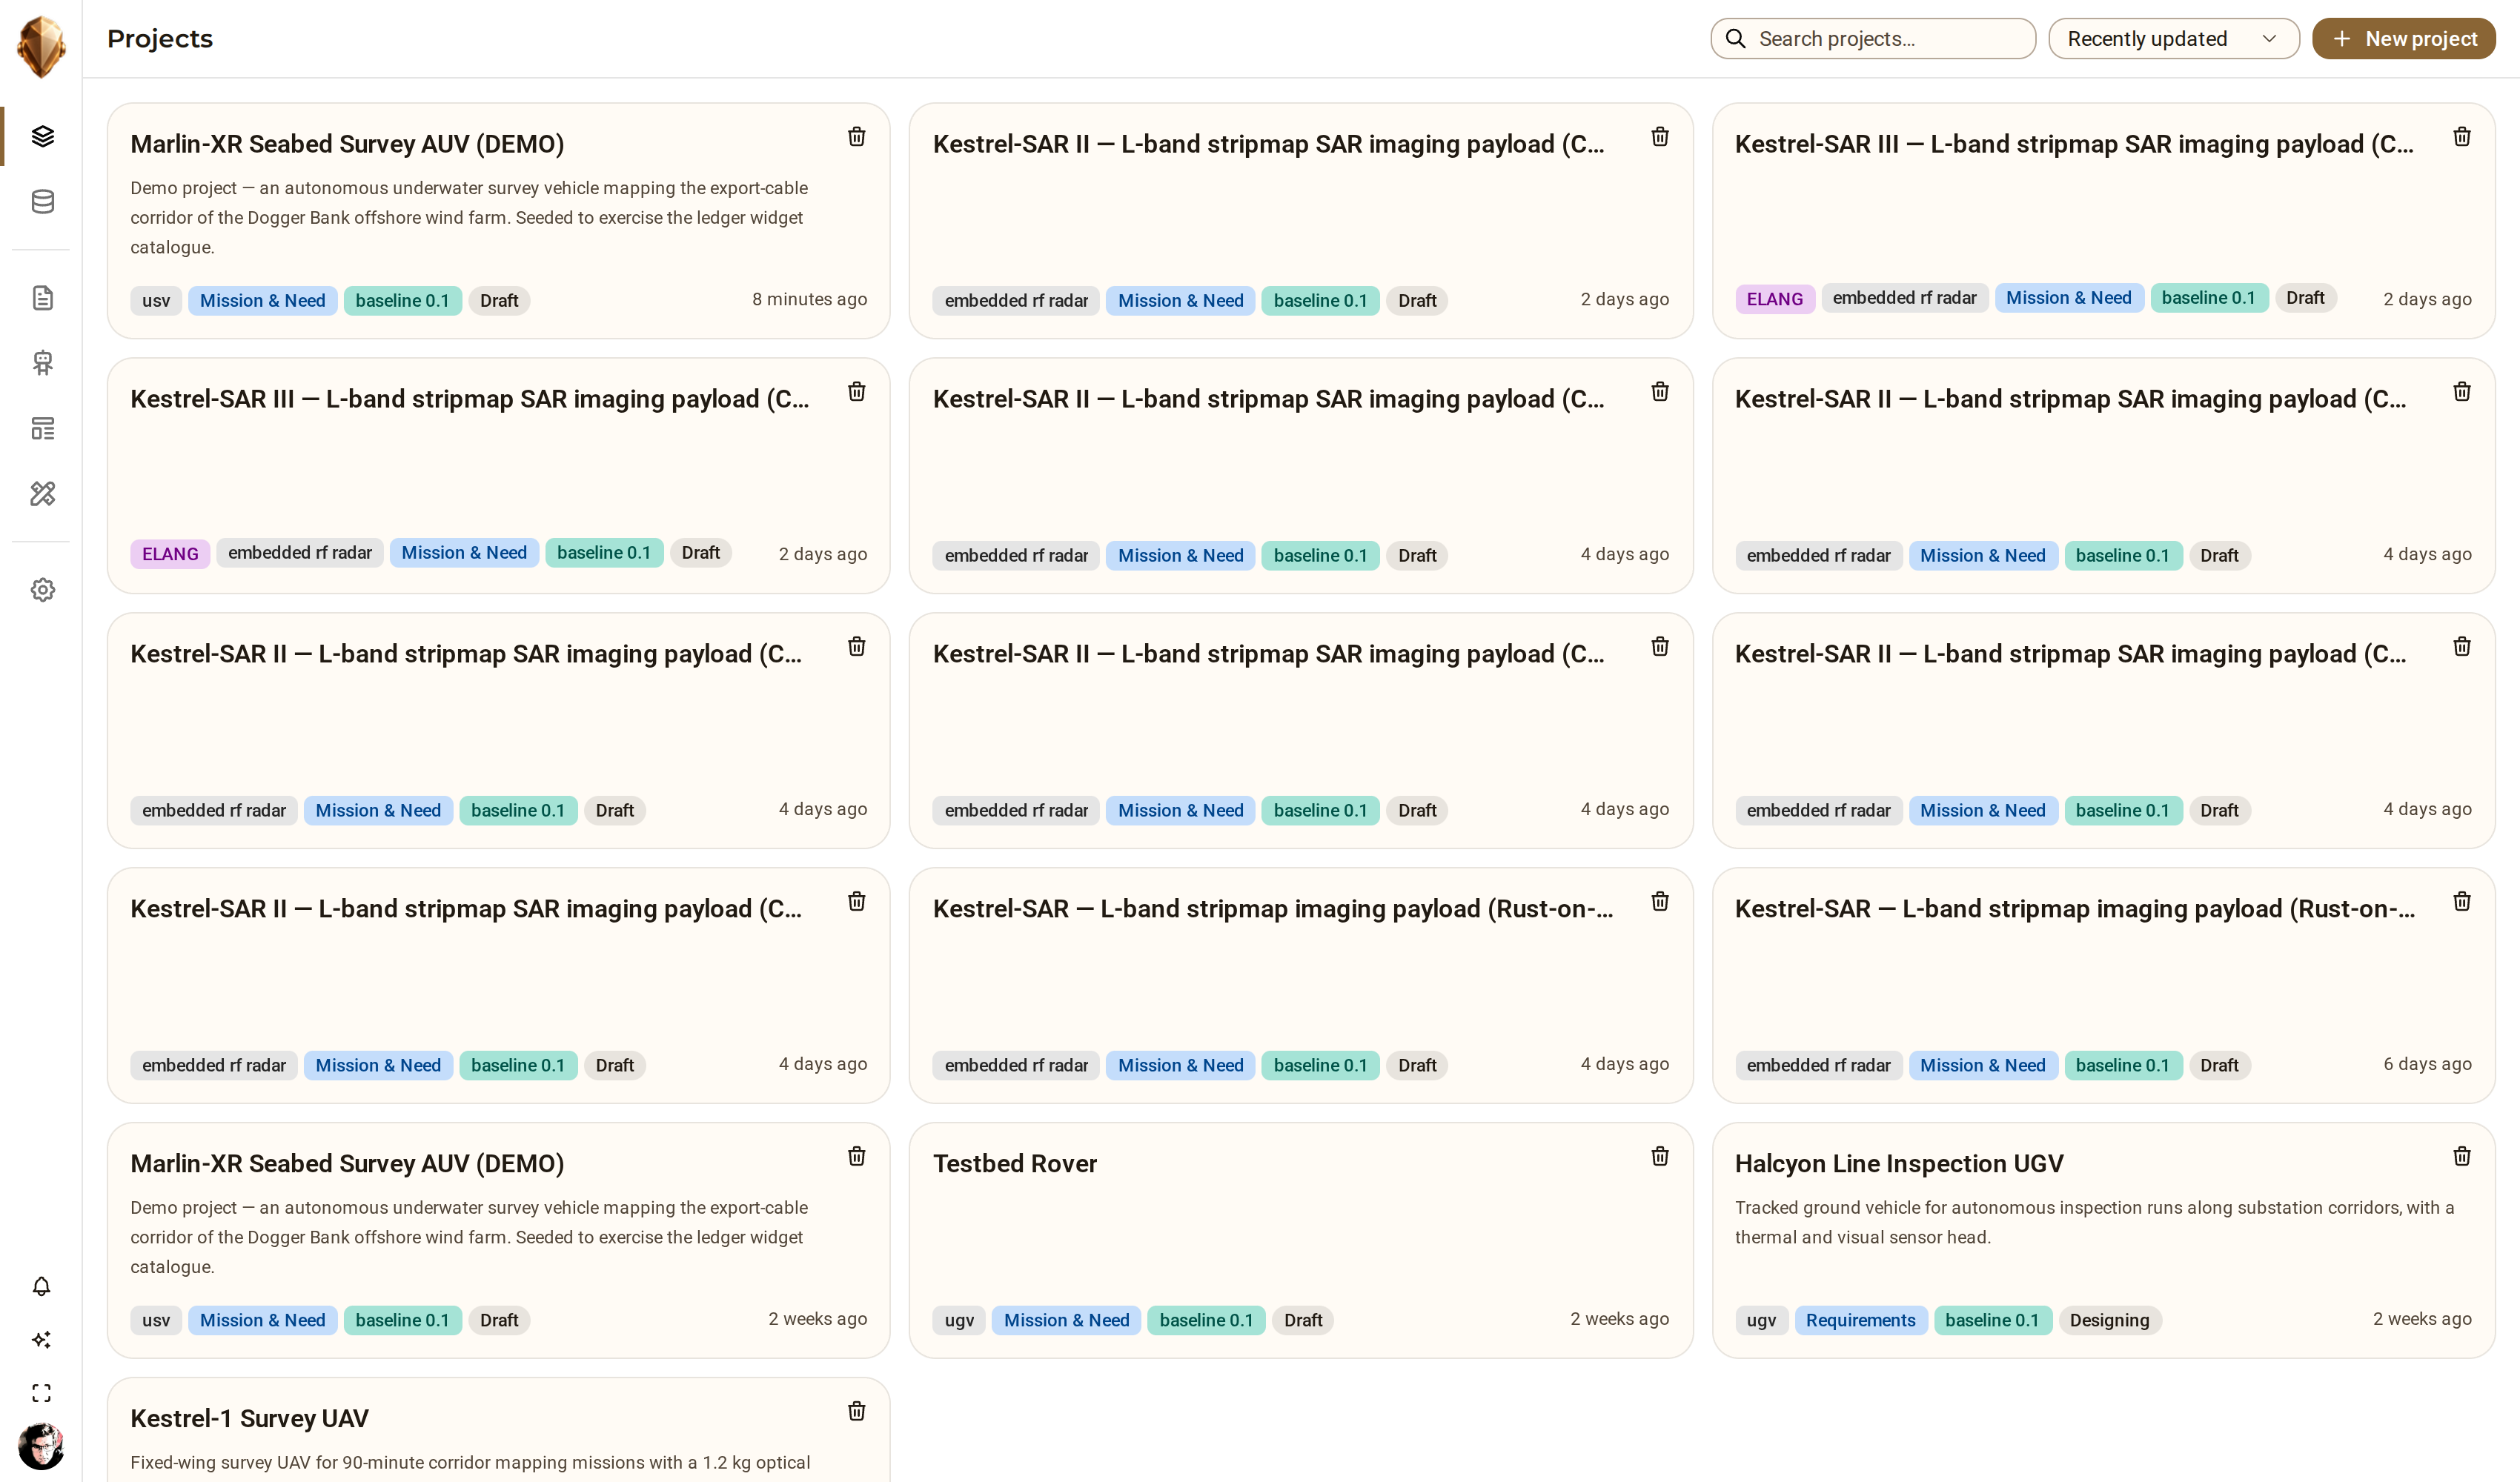
Task: Click the app logo in the top left
Action: tap(41, 46)
